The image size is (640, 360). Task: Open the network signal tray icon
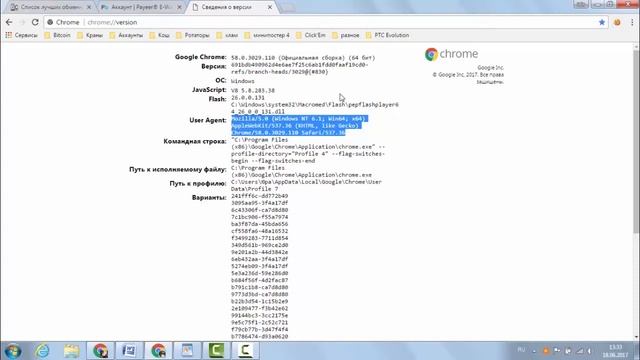pyautogui.click(x=580, y=351)
